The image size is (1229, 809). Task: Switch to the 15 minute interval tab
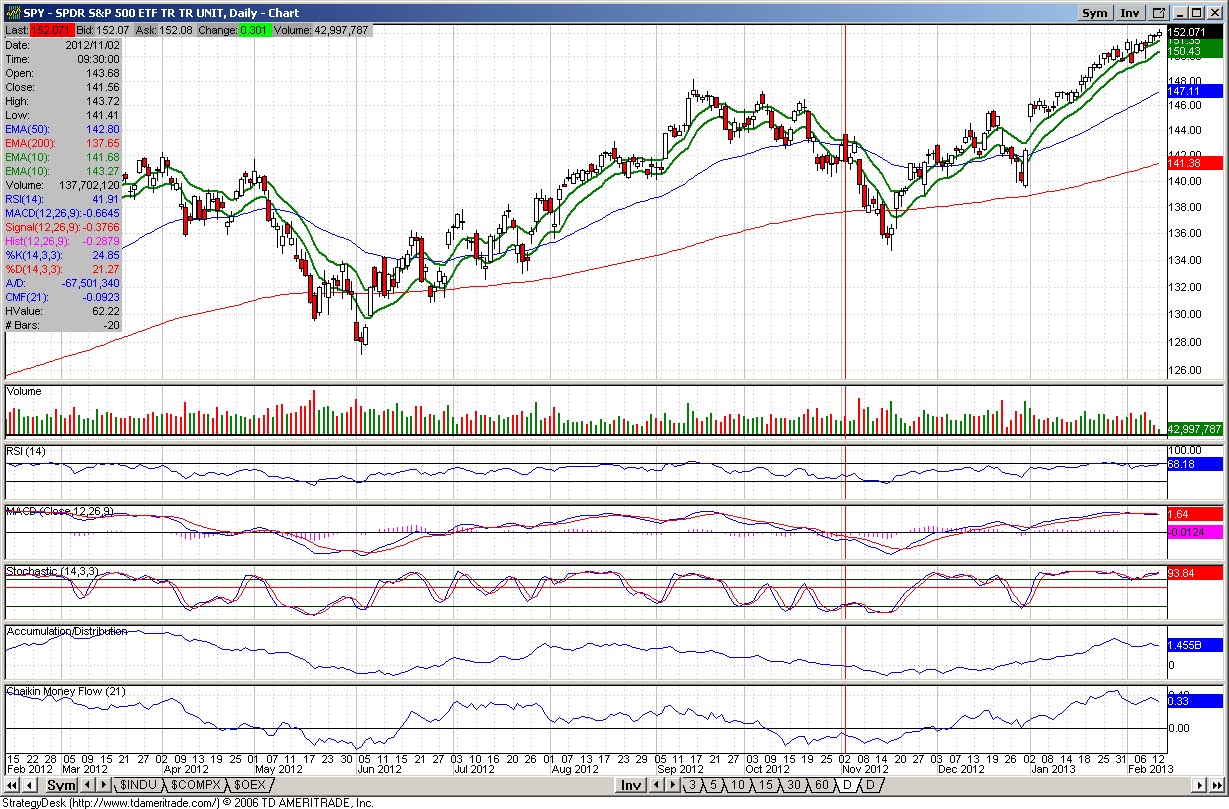click(766, 785)
